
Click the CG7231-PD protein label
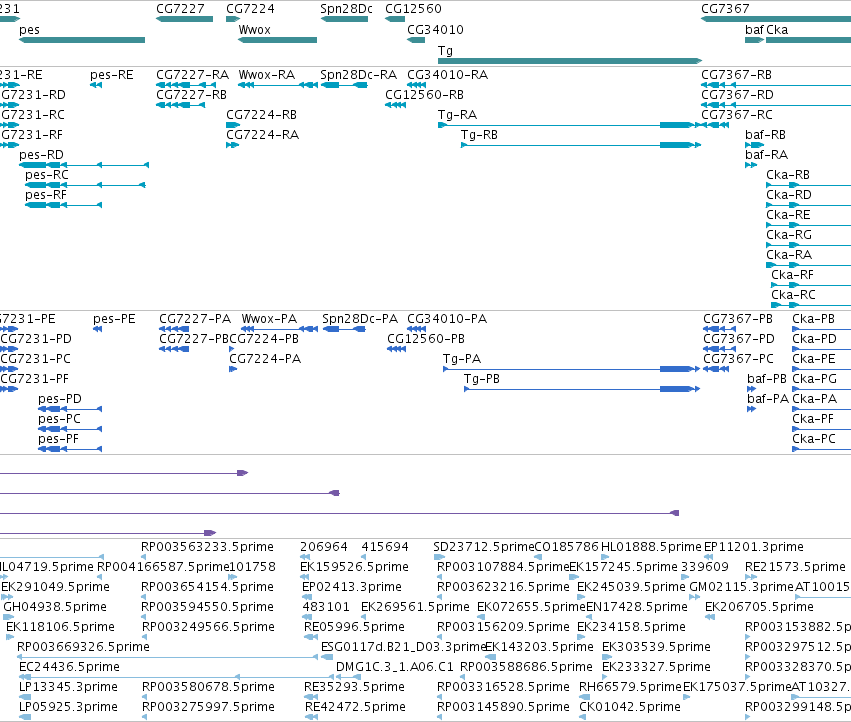coord(36,339)
